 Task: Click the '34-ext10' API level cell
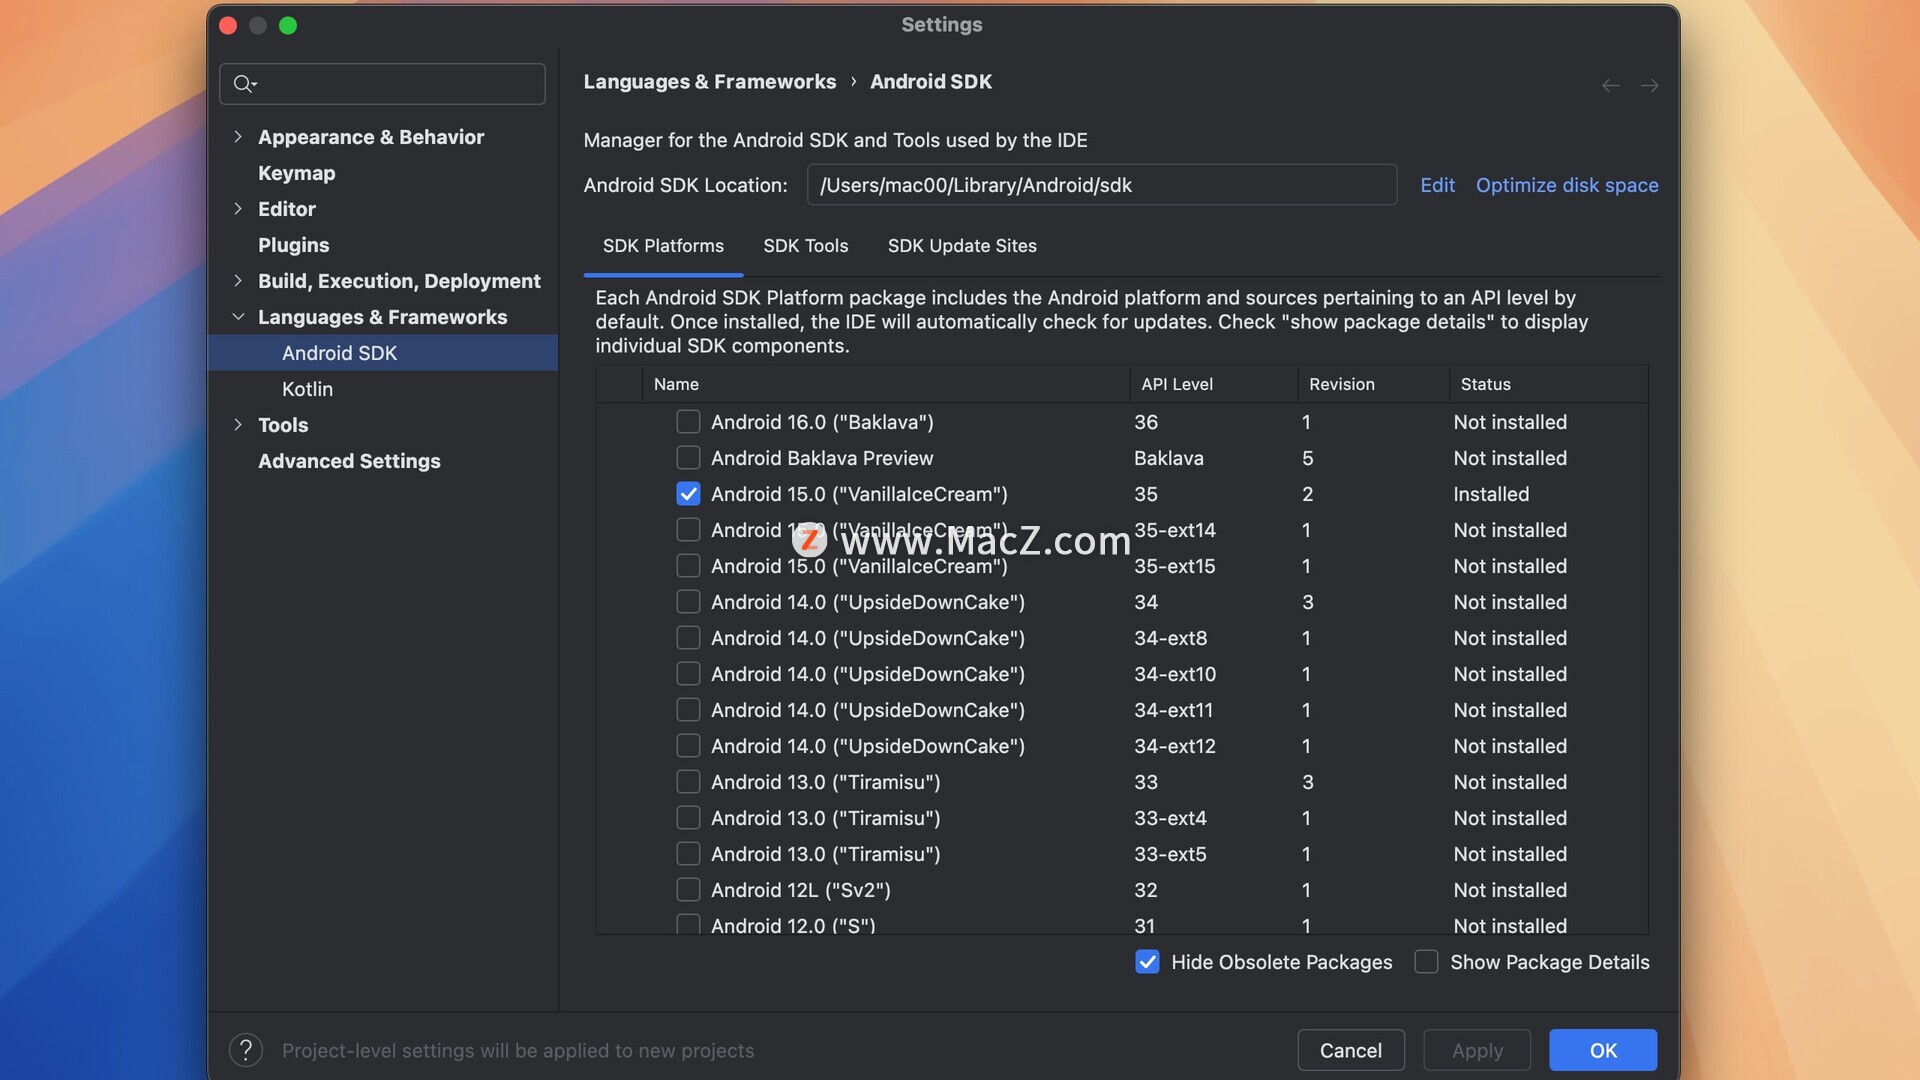(1175, 674)
